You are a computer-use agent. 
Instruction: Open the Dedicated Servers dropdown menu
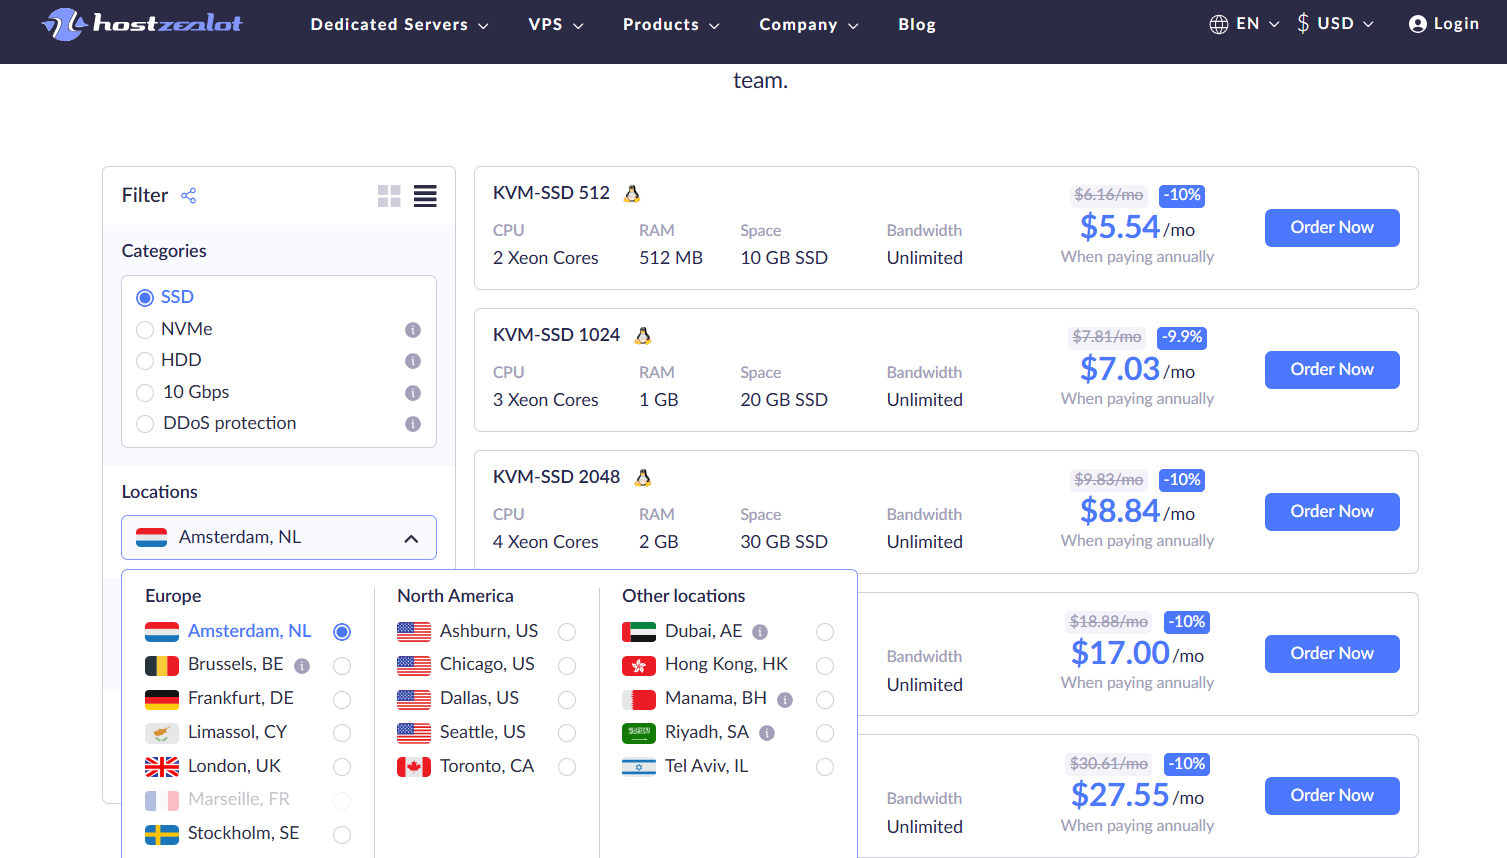(399, 24)
